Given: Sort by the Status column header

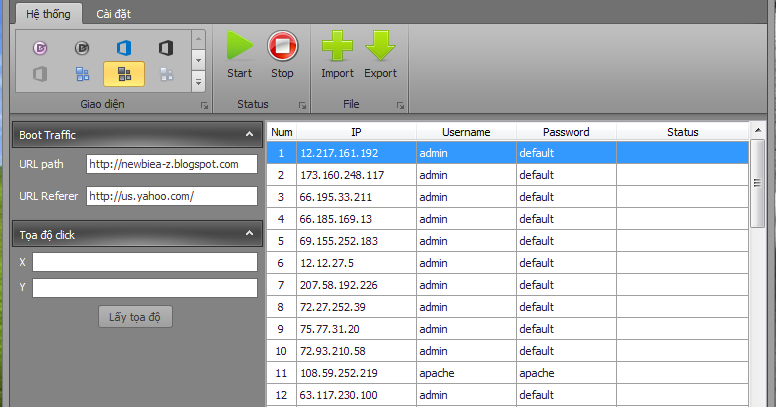Looking at the screenshot, I should click(682, 132).
